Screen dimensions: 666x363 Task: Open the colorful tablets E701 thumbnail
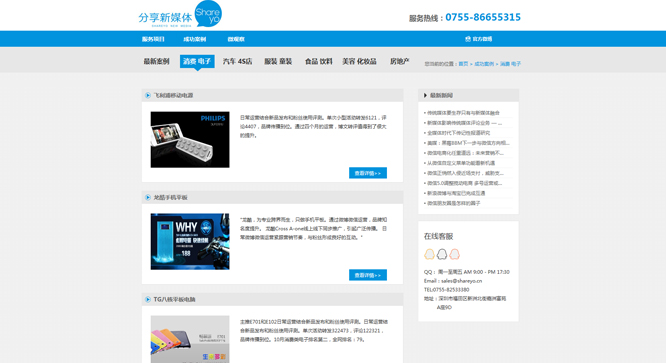click(x=190, y=339)
